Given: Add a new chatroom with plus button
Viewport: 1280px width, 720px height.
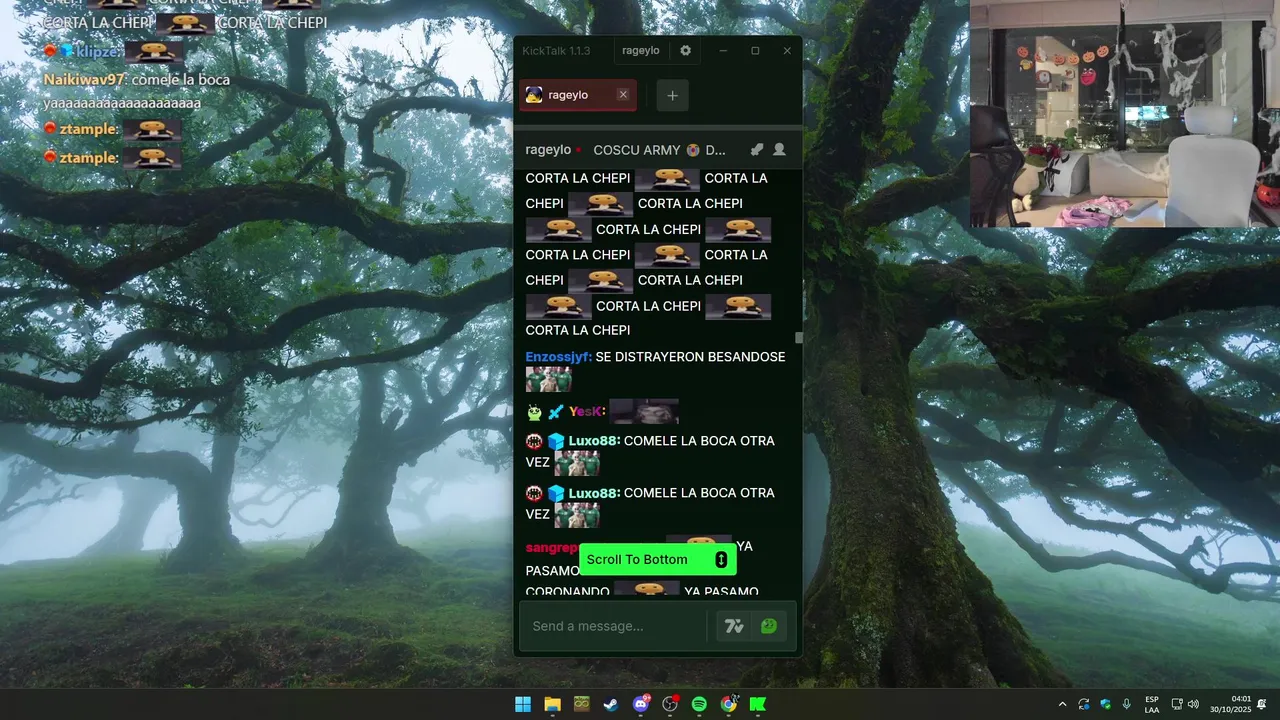Looking at the screenshot, I should point(672,96).
